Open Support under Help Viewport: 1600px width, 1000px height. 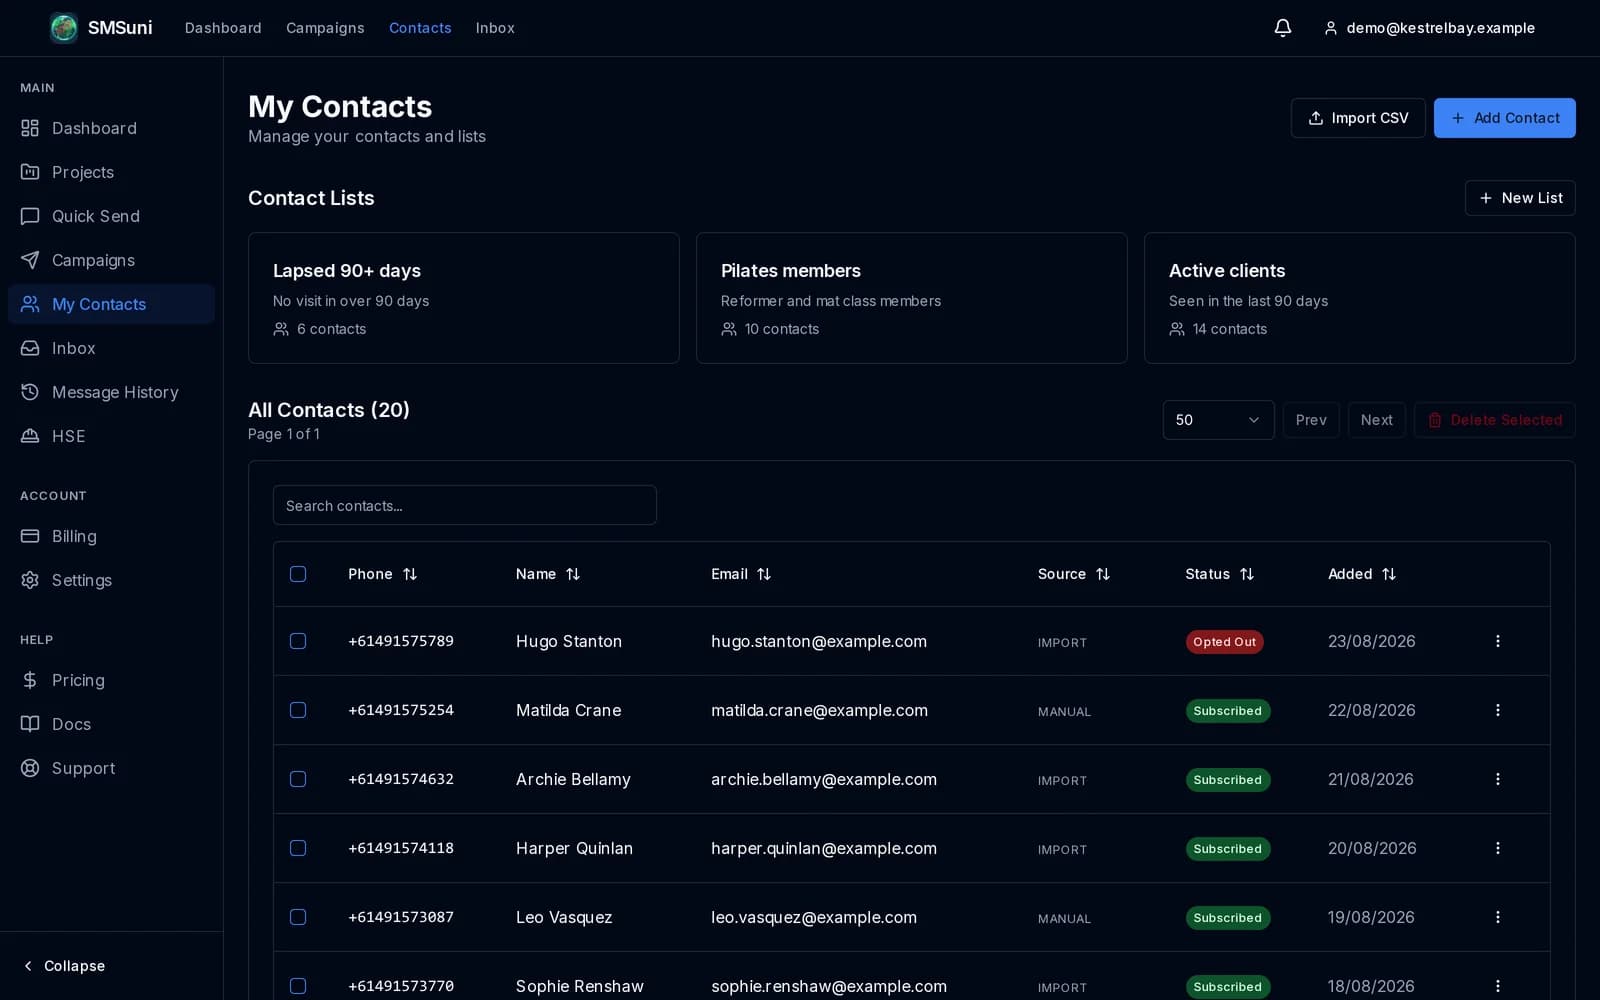click(111, 768)
